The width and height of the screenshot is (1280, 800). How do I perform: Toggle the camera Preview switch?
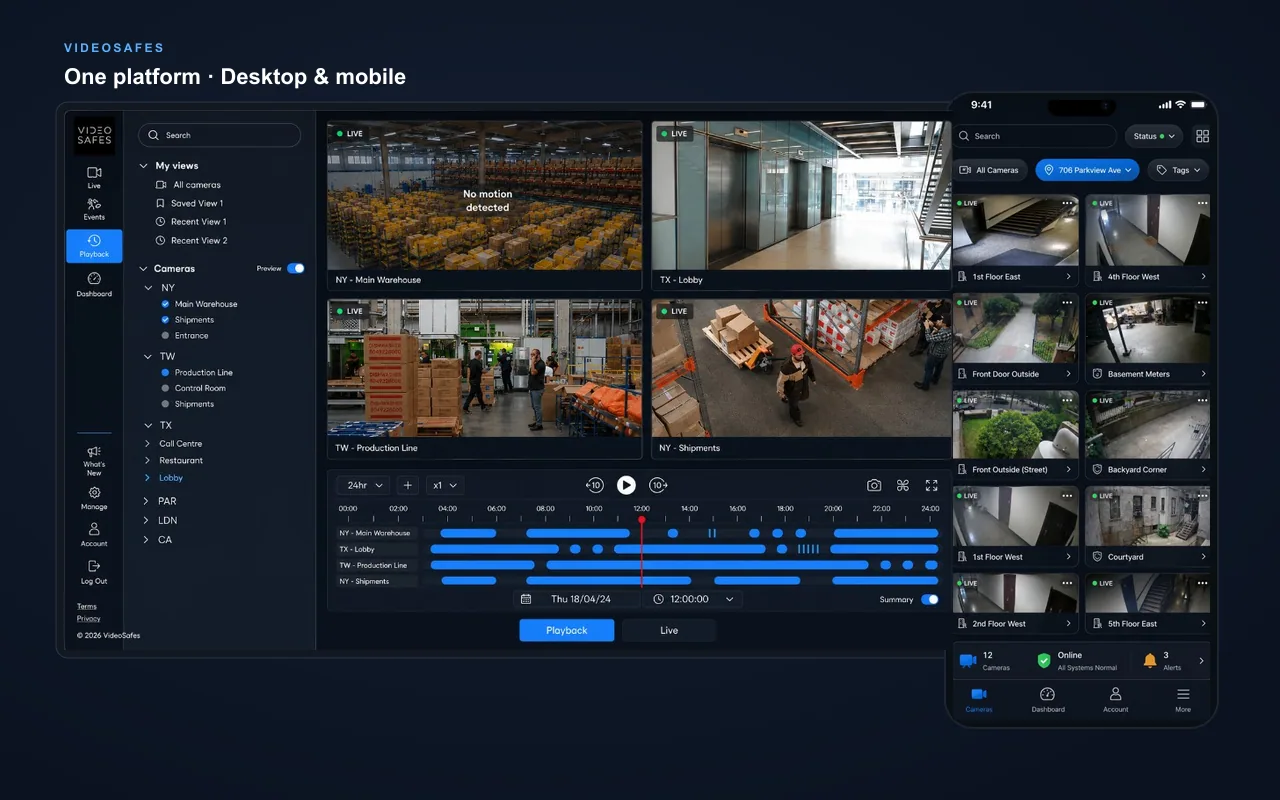tap(295, 268)
